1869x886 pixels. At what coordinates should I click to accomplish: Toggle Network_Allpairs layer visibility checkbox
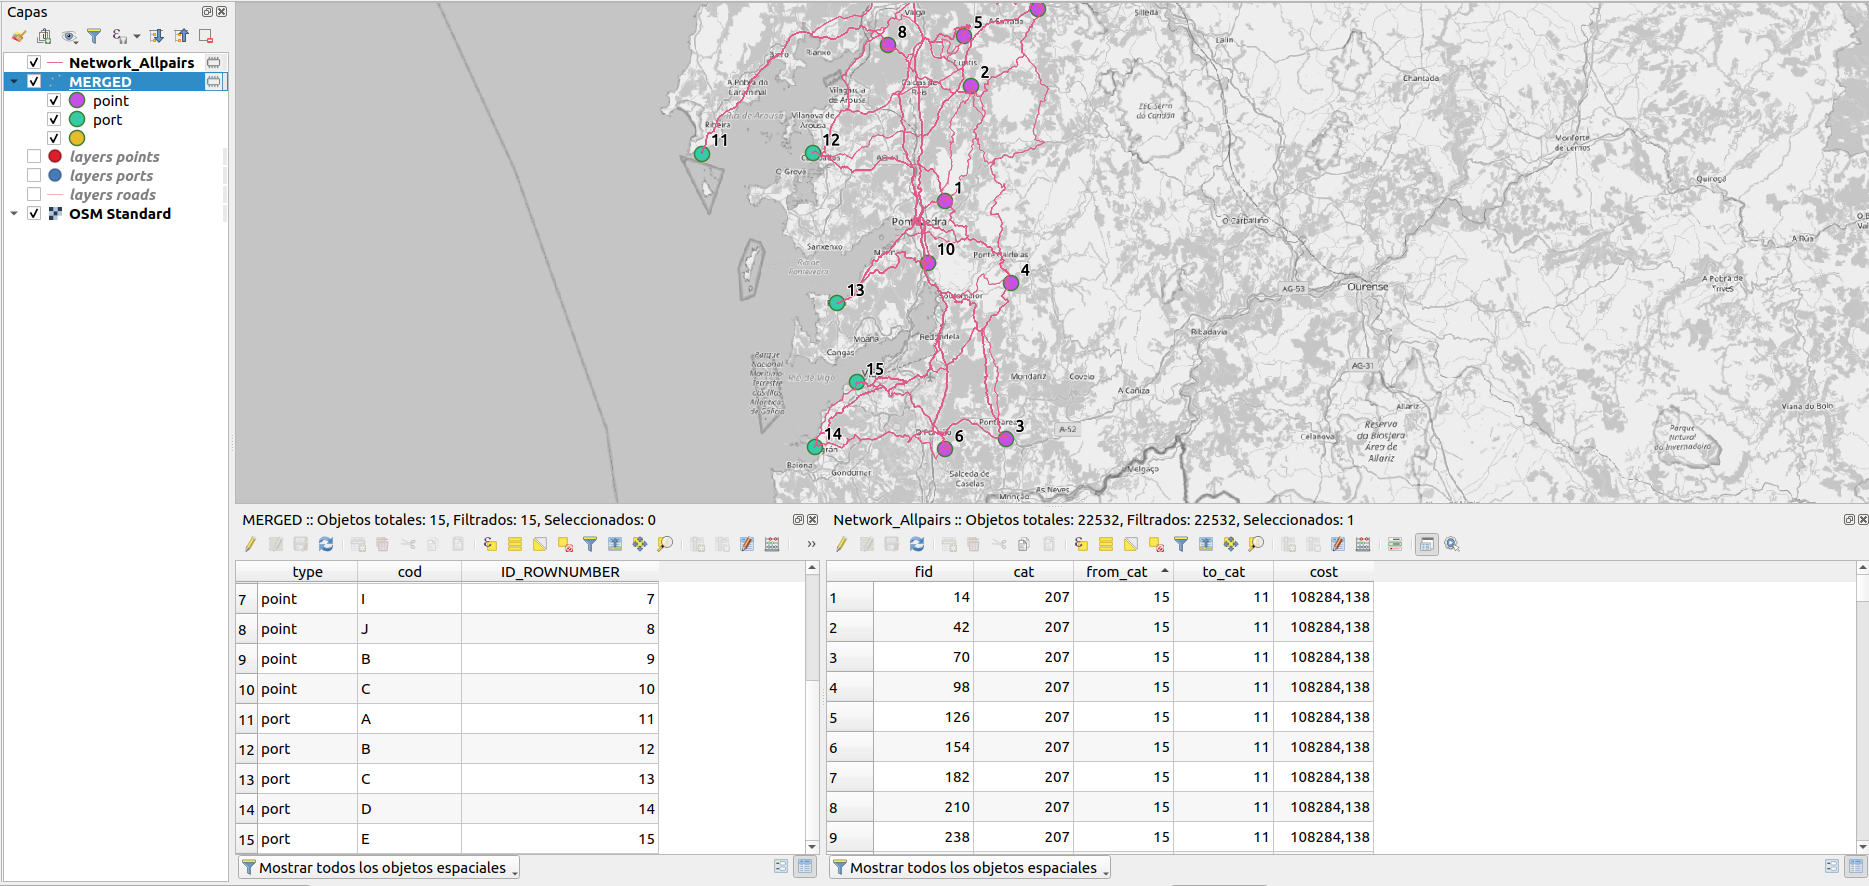[x=34, y=62]
